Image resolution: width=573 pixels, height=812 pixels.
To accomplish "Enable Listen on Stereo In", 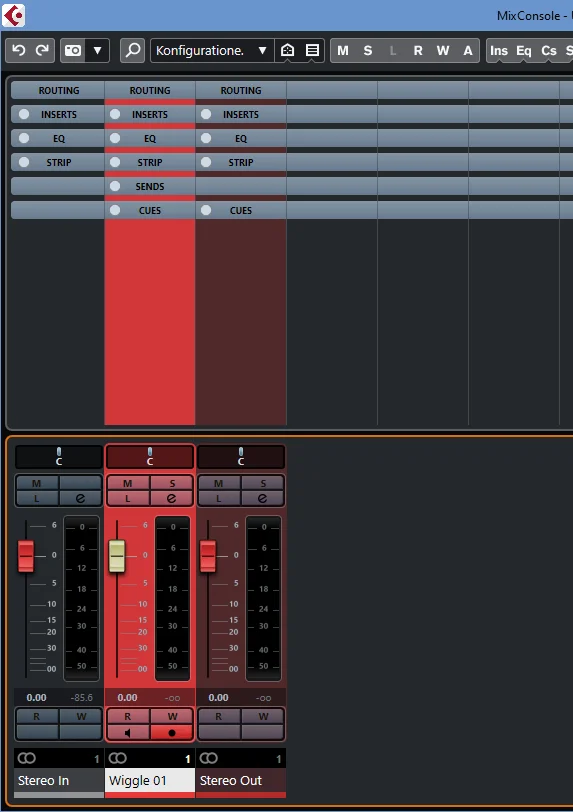I will 37,498.
